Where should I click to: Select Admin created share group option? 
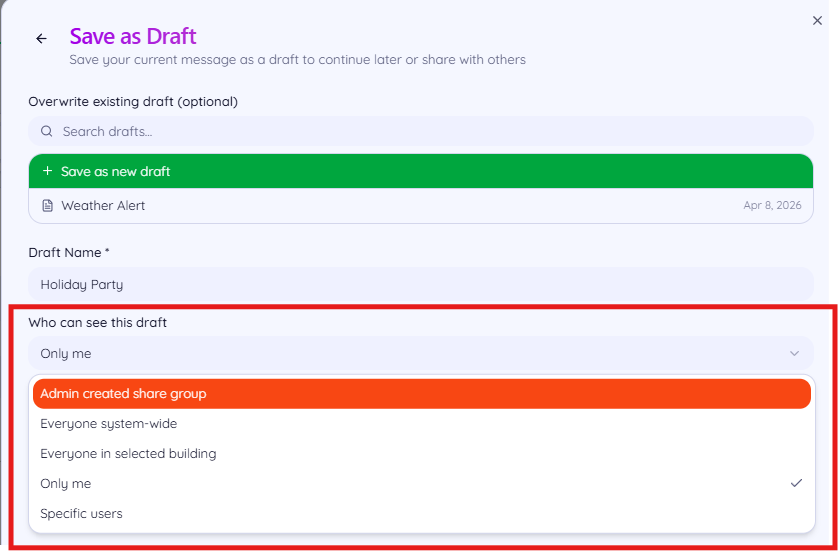pos(422,394)
